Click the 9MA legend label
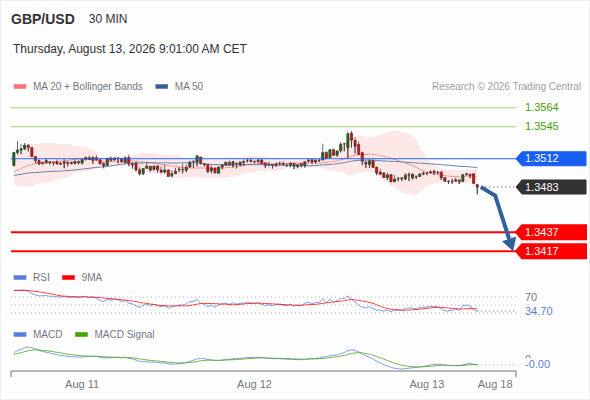 (92, 278)
